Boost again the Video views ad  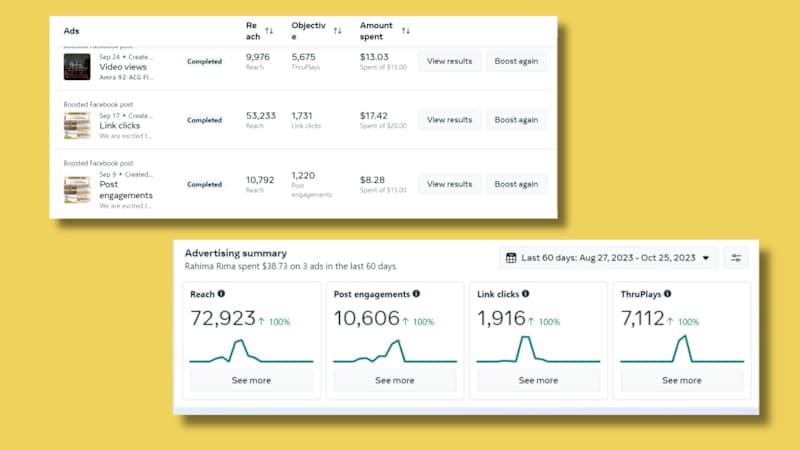[x=516, y=61]
